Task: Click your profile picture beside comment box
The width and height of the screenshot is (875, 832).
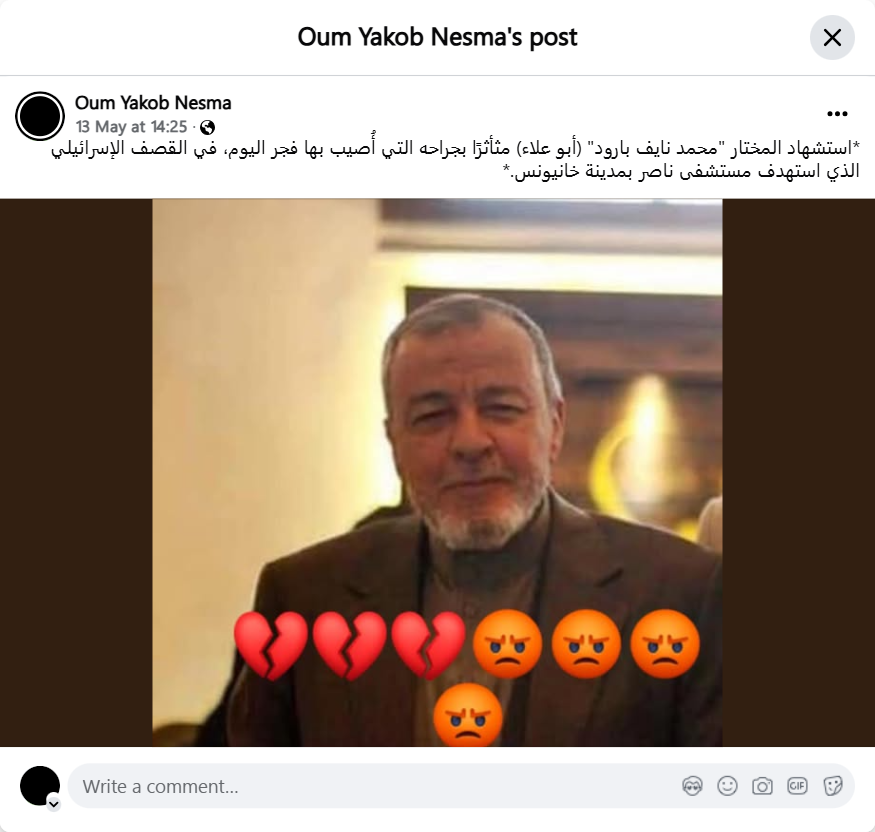Action: tap(40, 786)
